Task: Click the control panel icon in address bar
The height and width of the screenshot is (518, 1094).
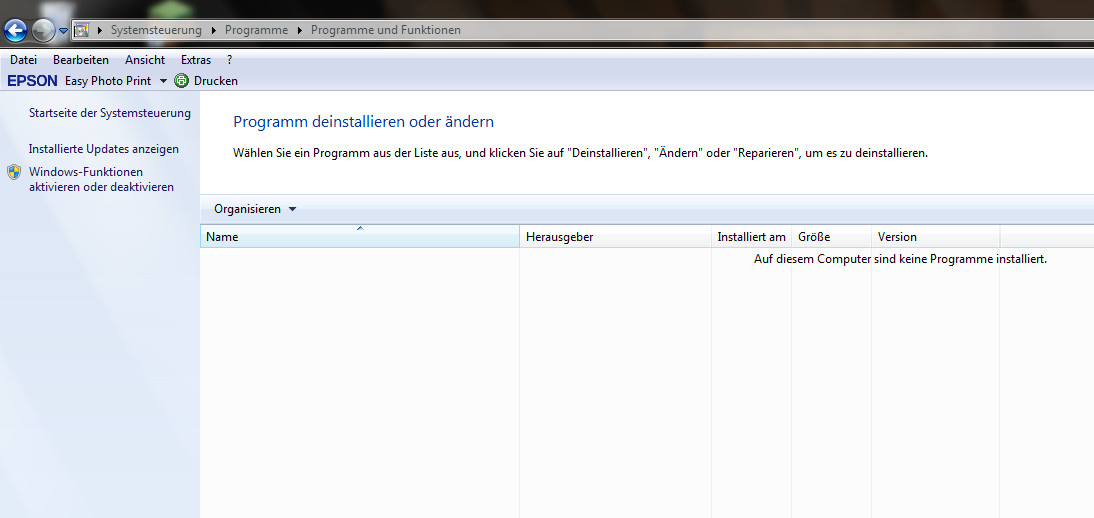Action: click(x=81, y=30)
